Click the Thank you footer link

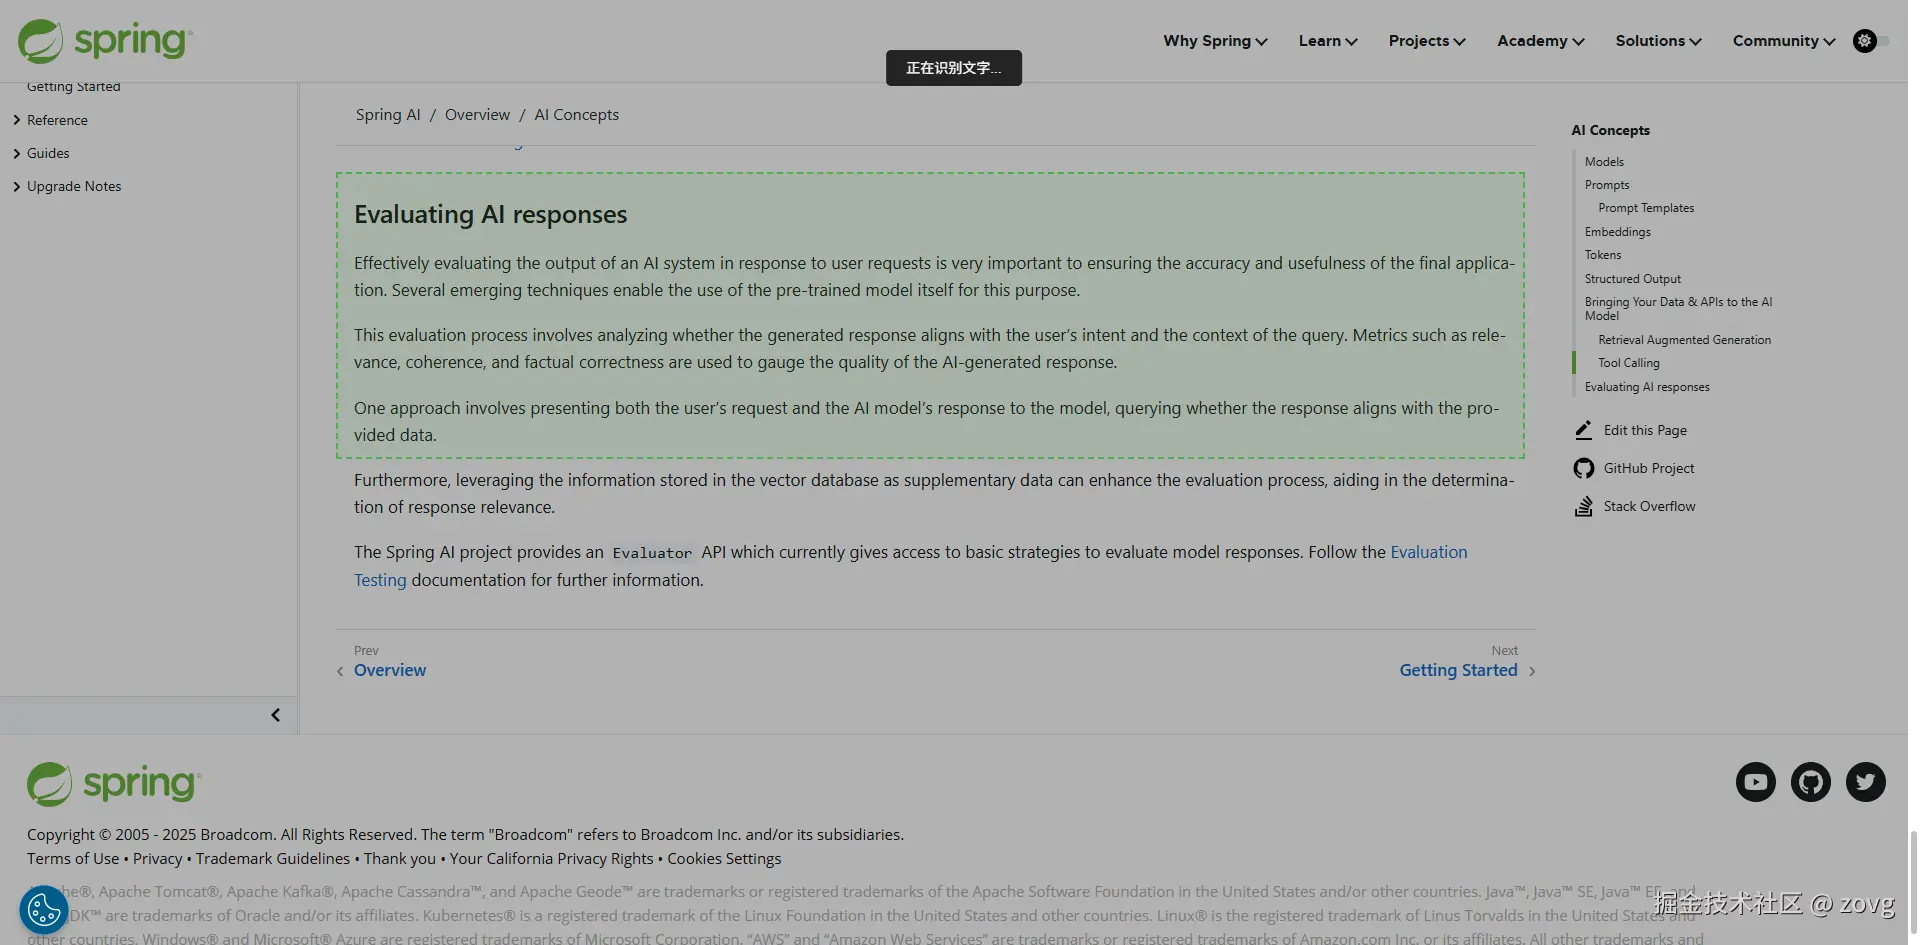(x=400, y=859)
